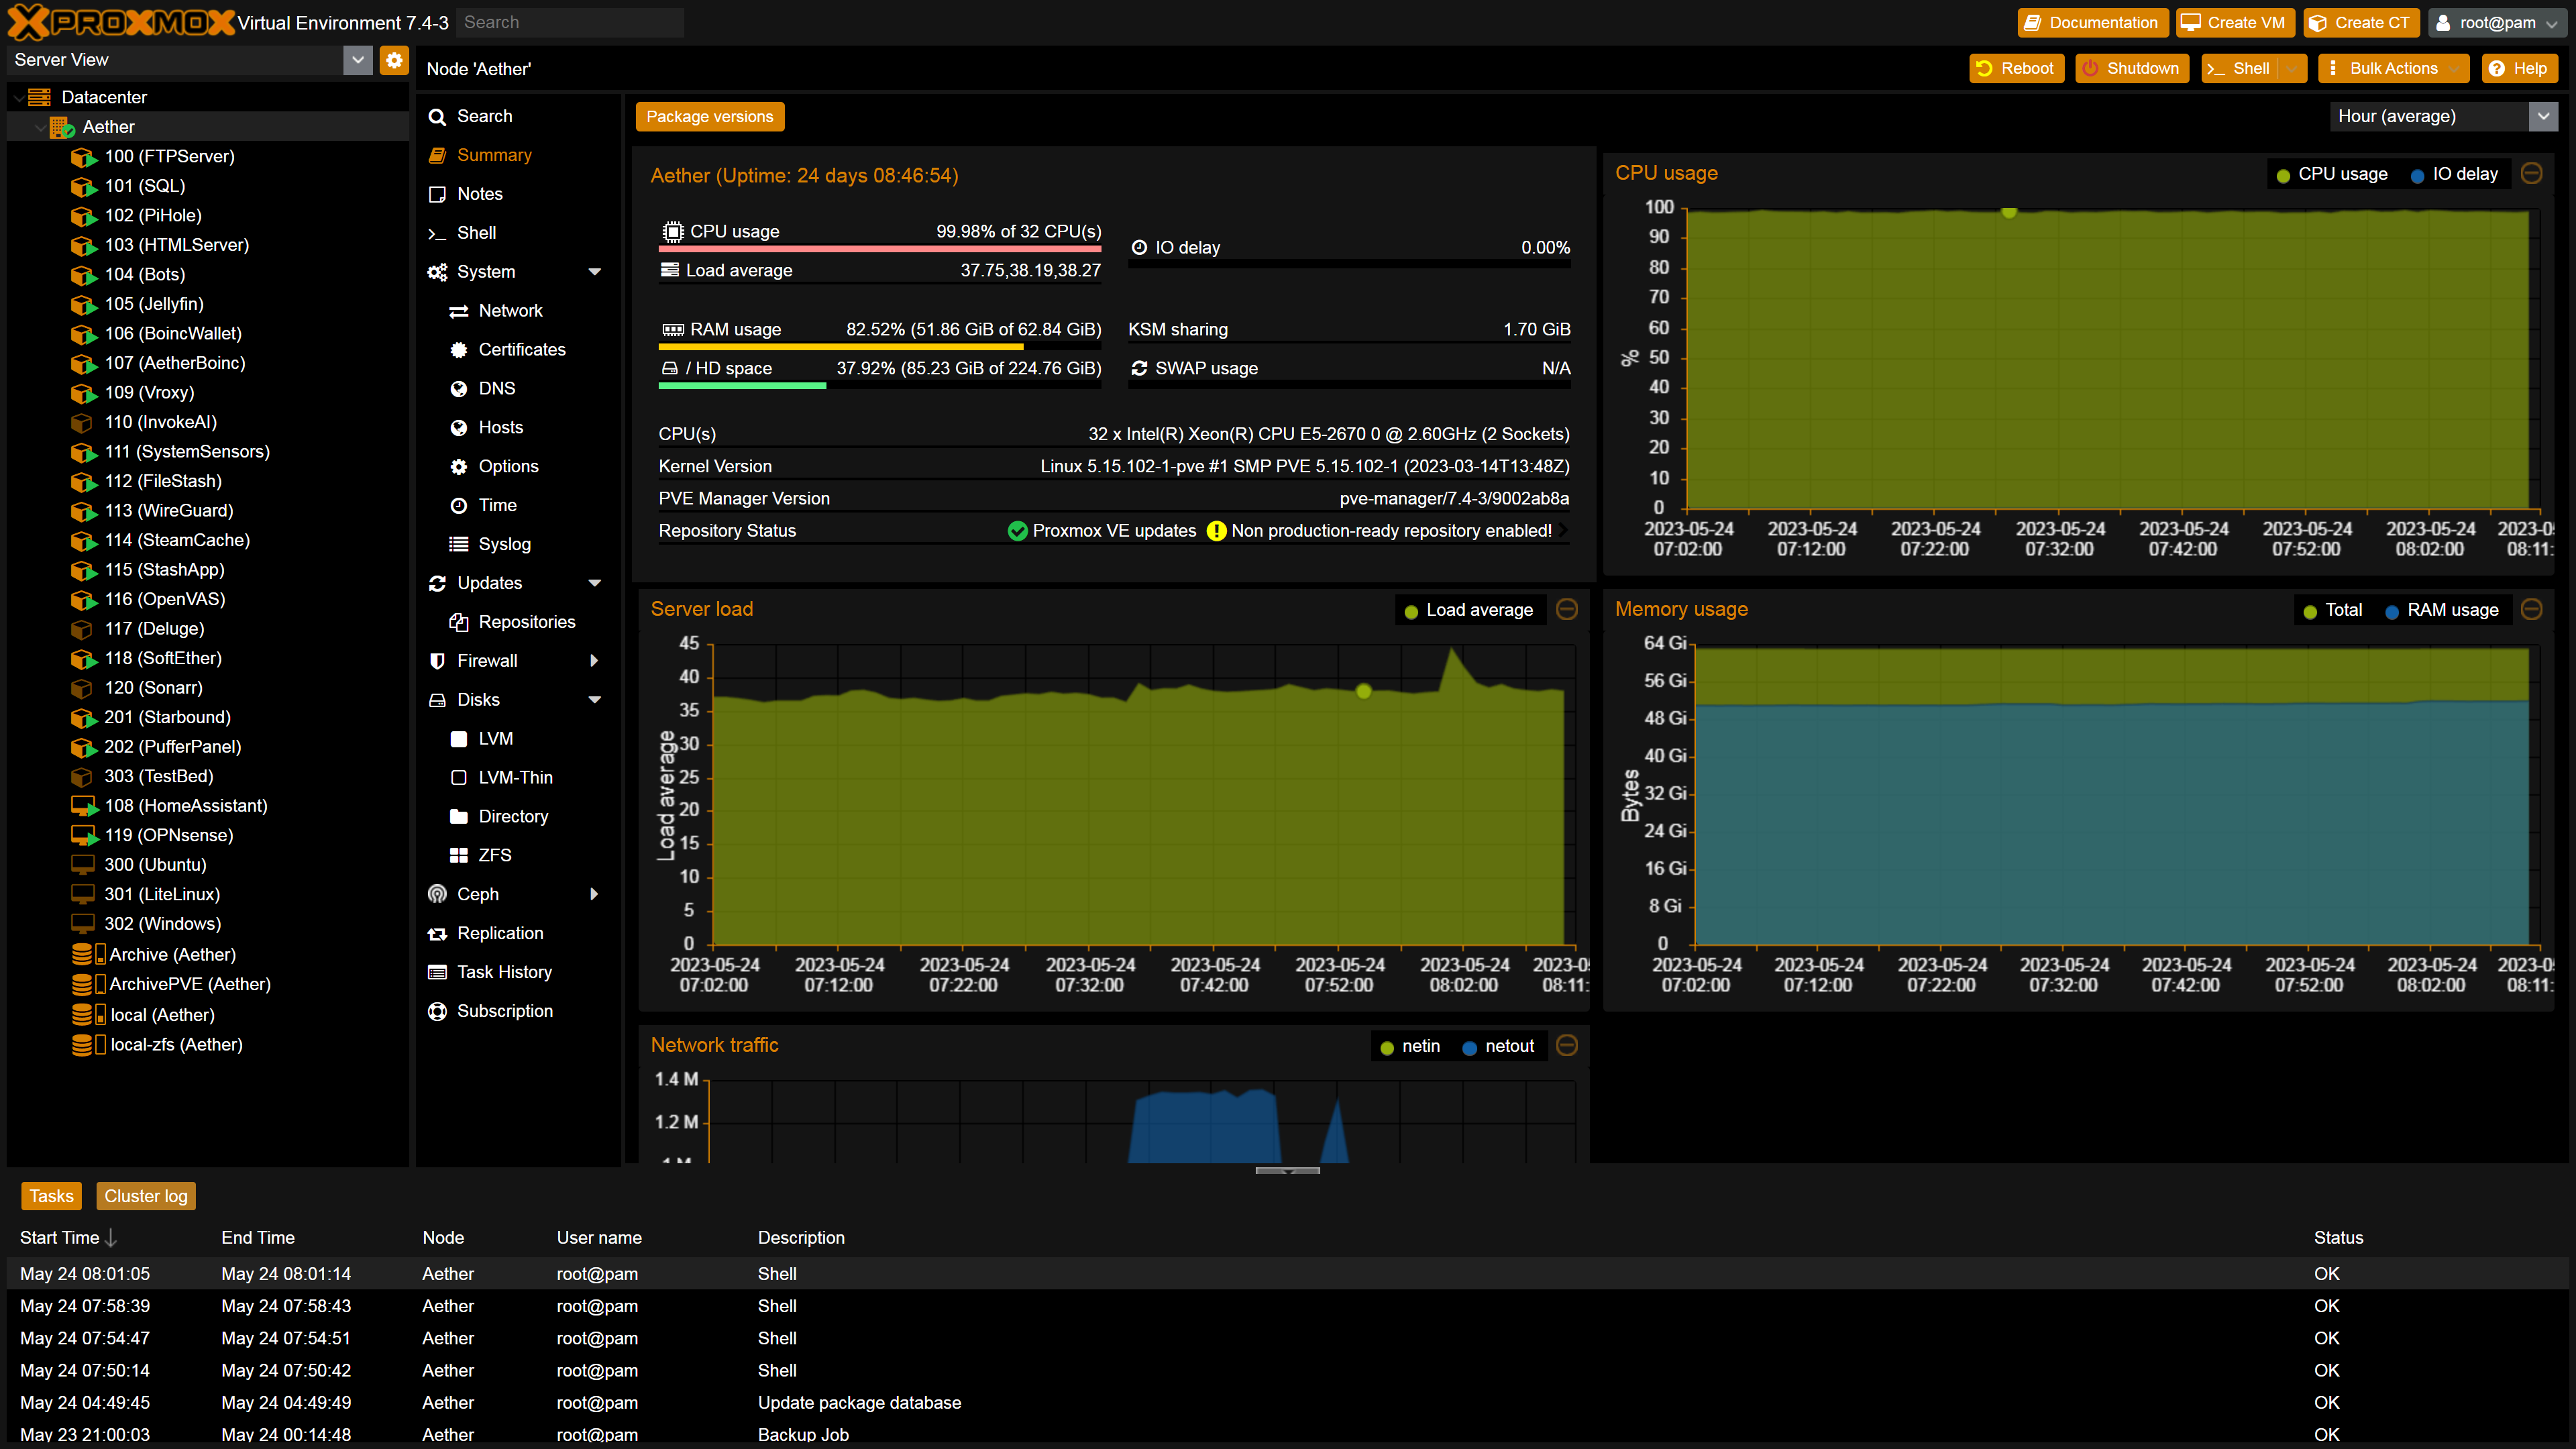2576x1449 pixels.
Task: Open the Replication section
Action: click(500, 933)
